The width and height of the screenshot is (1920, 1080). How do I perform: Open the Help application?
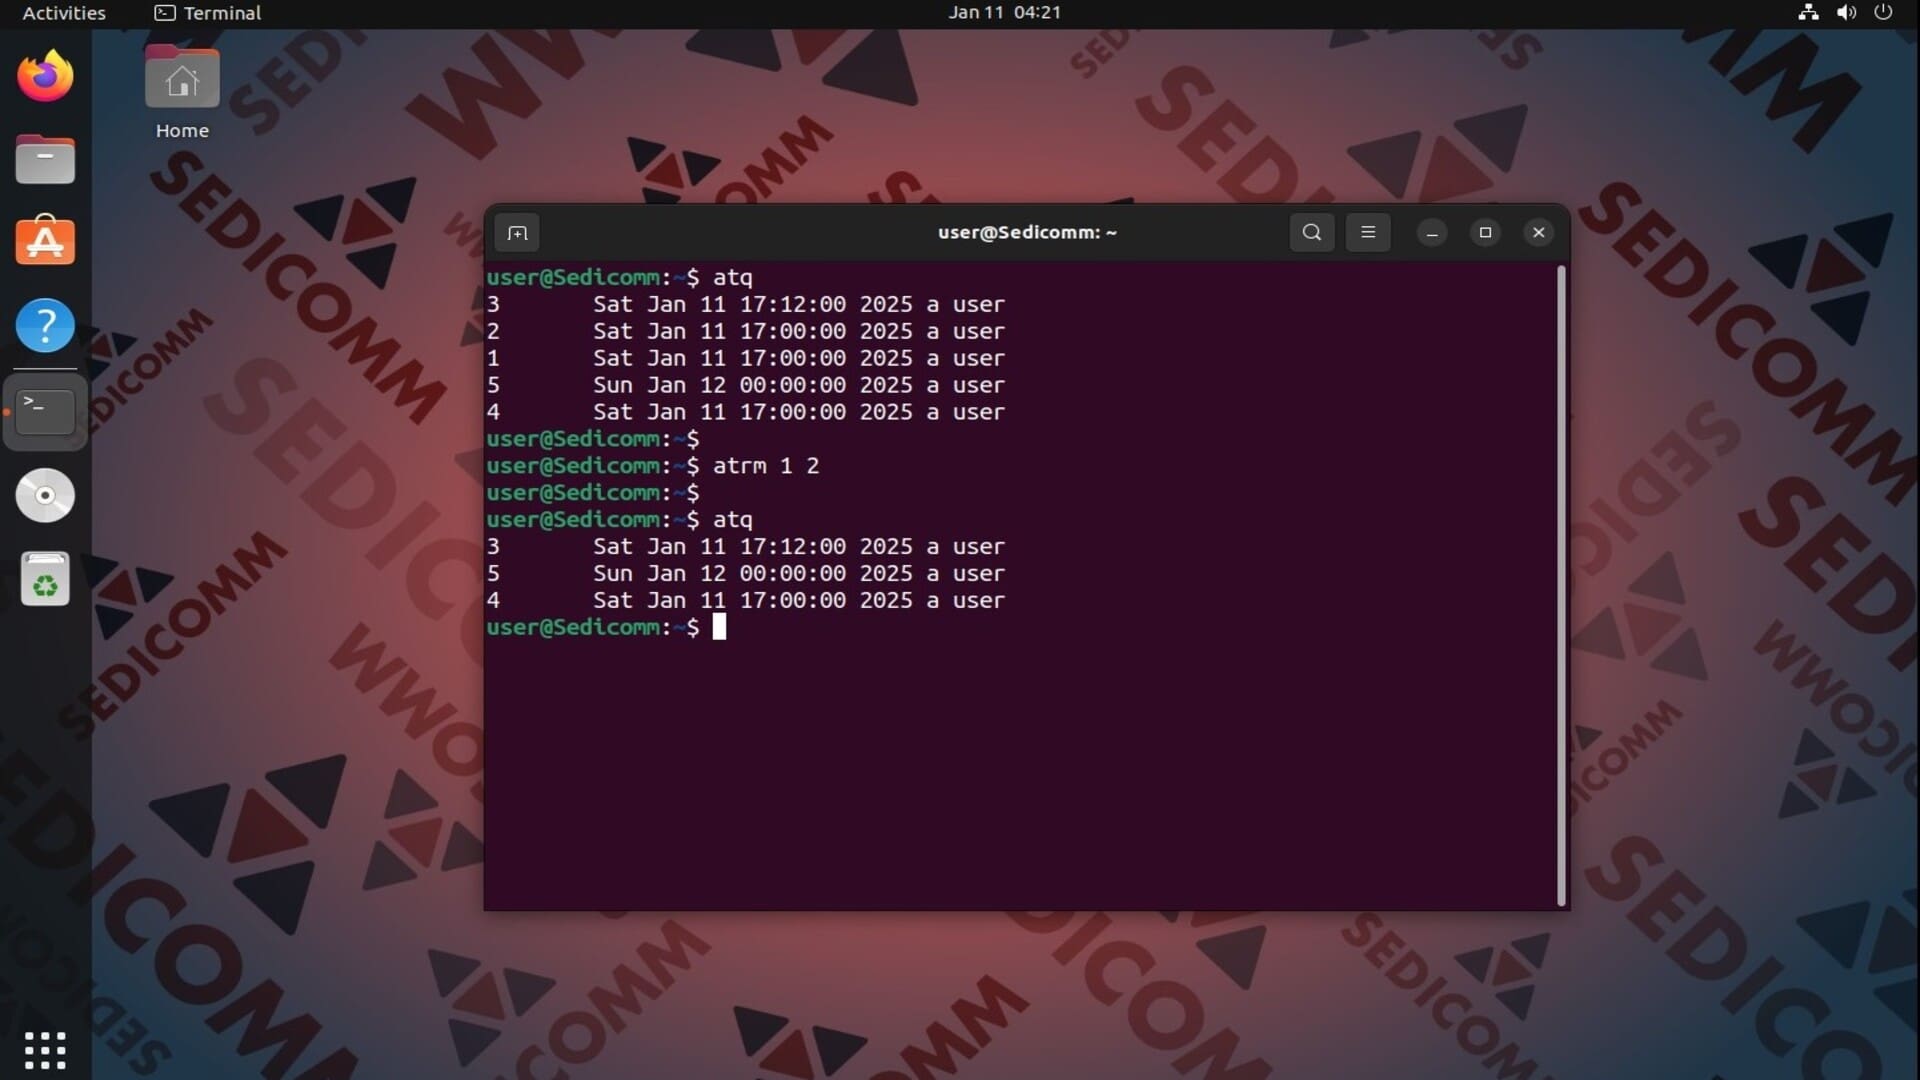click(x=45, y=326)
